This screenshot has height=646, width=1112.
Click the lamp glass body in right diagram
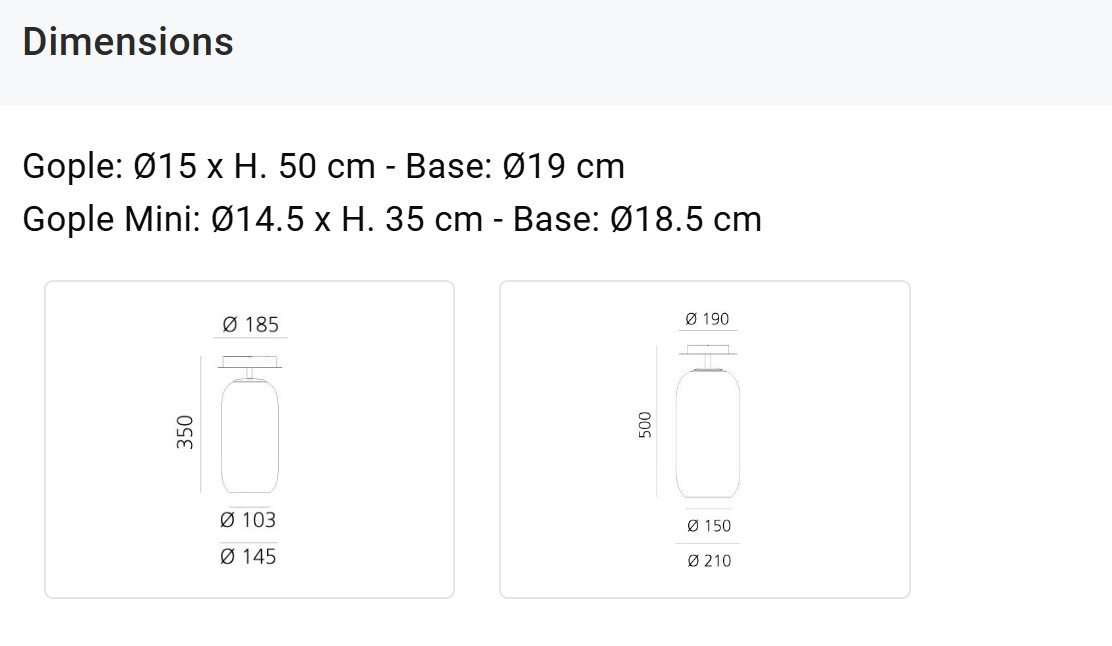708,433
